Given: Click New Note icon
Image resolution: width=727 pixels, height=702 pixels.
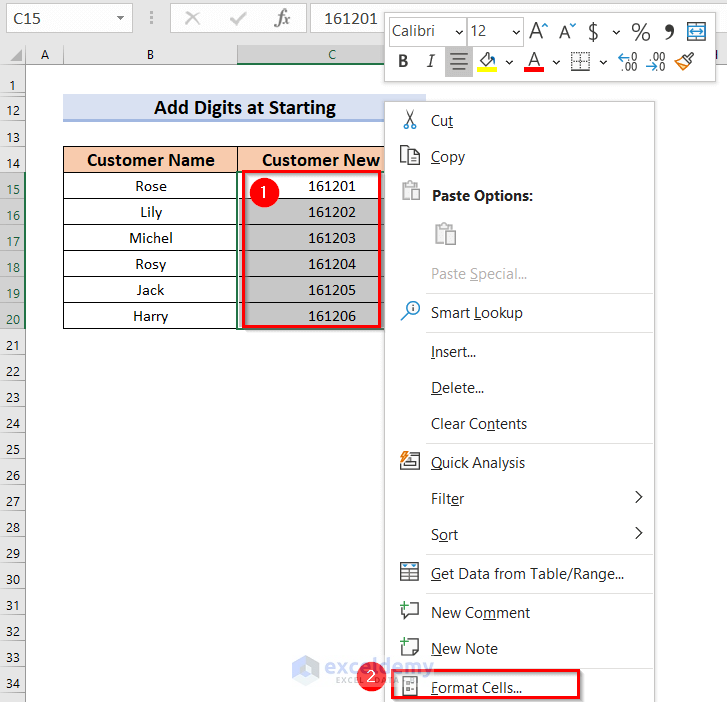Looking at the screenshot, I should (409, 647).
